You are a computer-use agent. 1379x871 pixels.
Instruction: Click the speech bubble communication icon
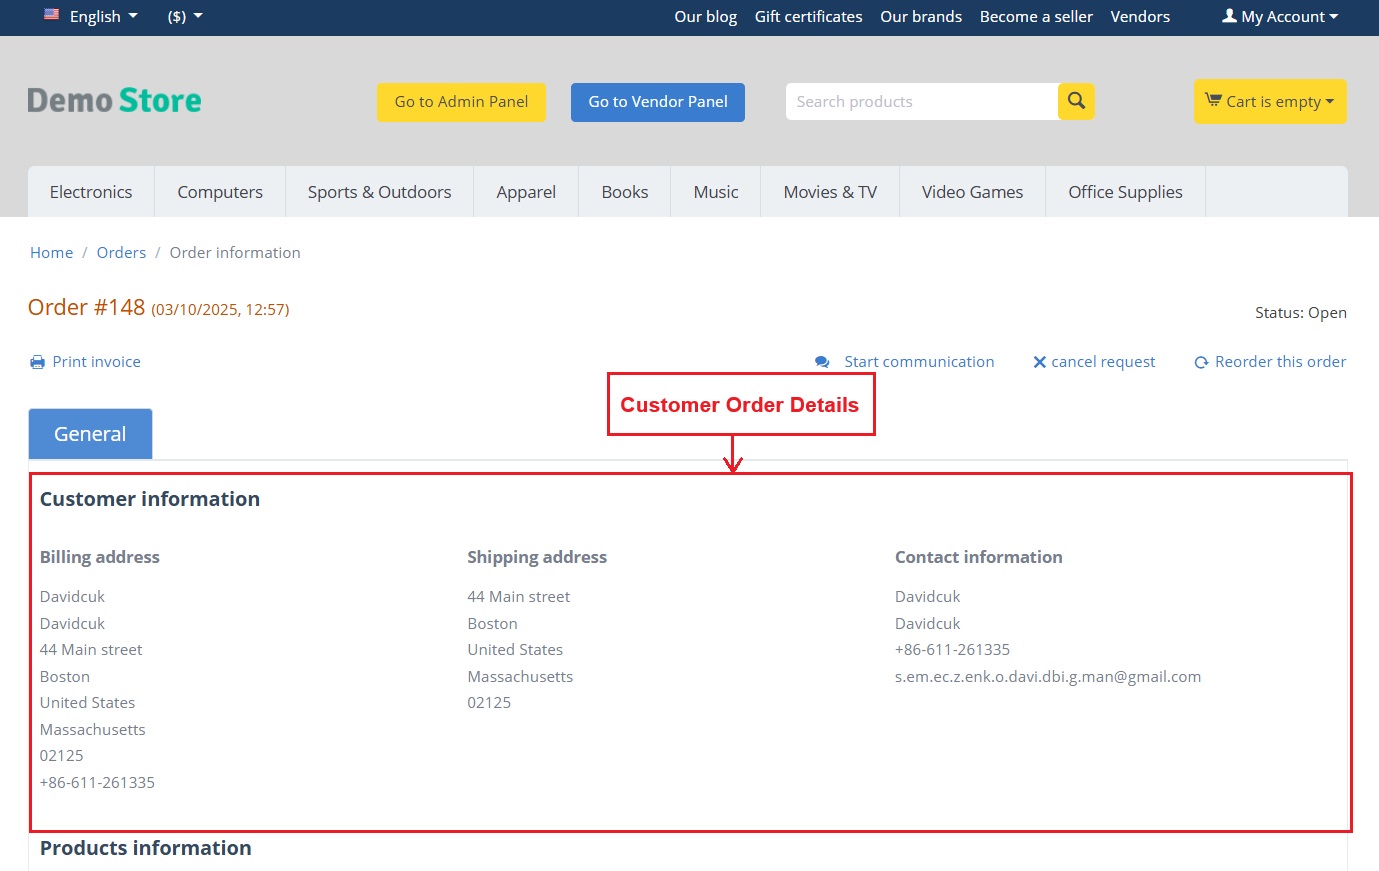[x=822, y=362]
